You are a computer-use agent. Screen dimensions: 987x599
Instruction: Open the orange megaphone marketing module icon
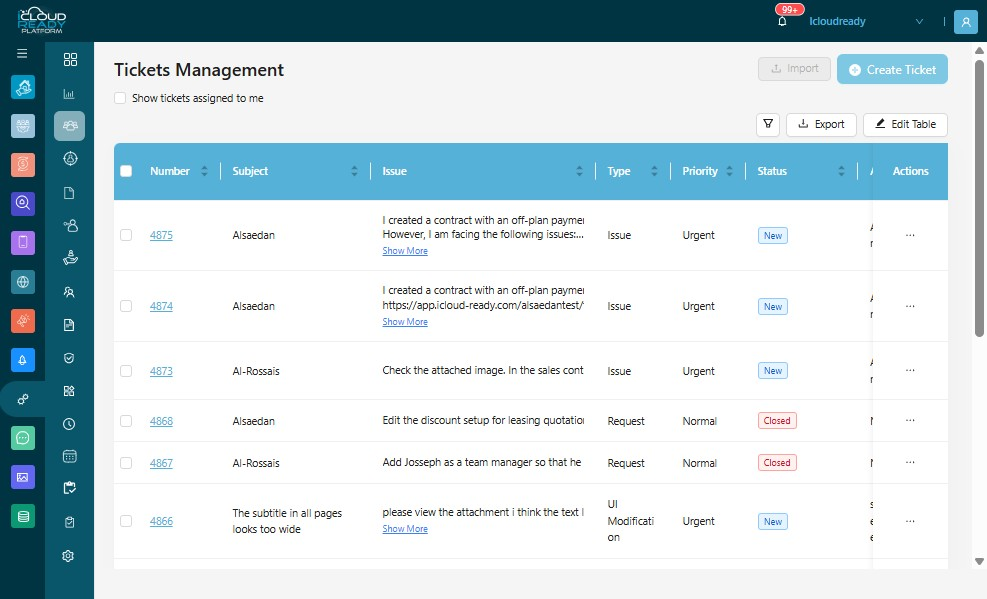pyautogui.click(x=23, y=321)
